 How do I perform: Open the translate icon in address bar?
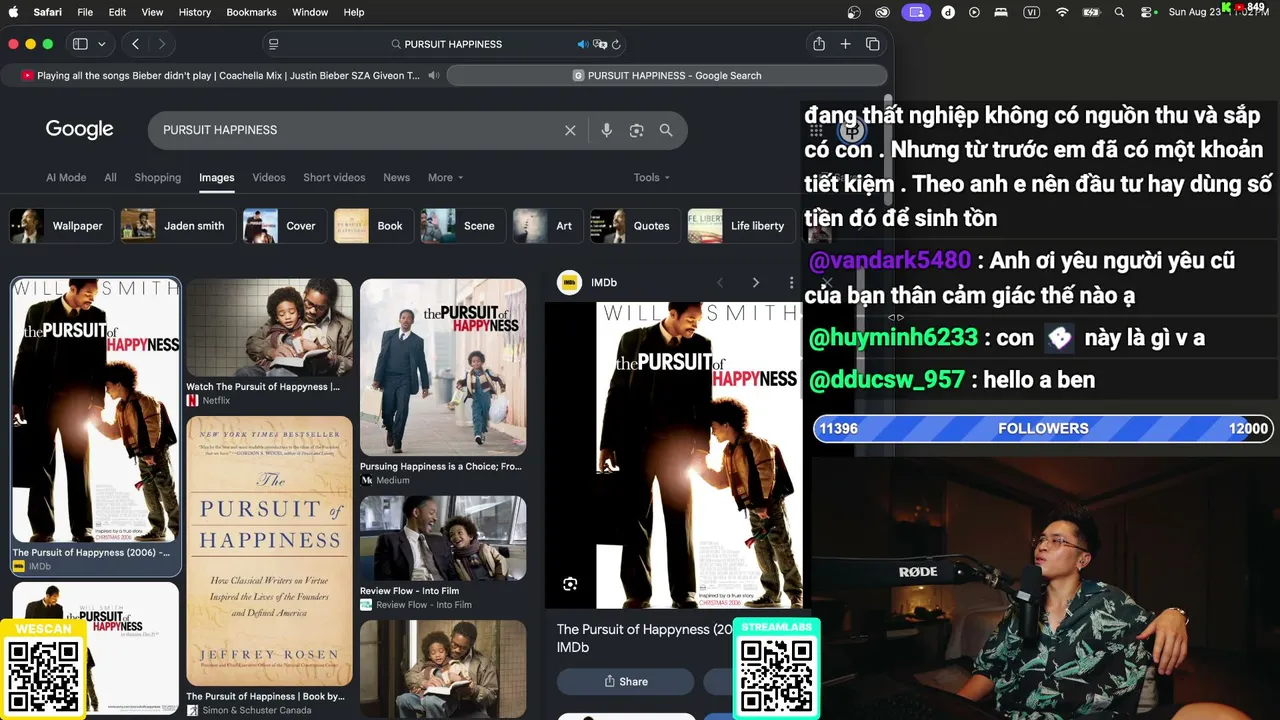[600, 44]
